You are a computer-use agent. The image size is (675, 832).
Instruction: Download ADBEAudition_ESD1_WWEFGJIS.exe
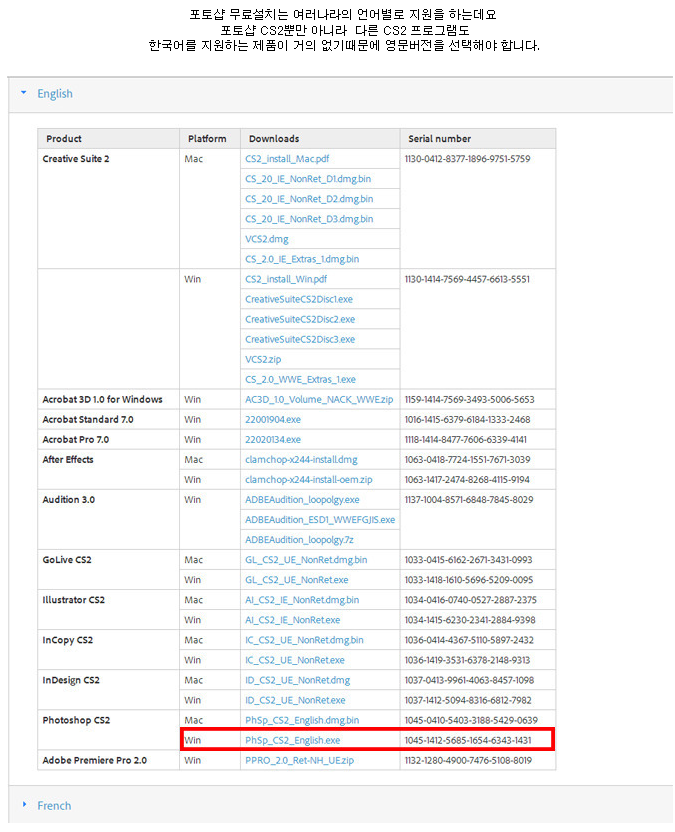pyautogui.click(x=320, y=520)
